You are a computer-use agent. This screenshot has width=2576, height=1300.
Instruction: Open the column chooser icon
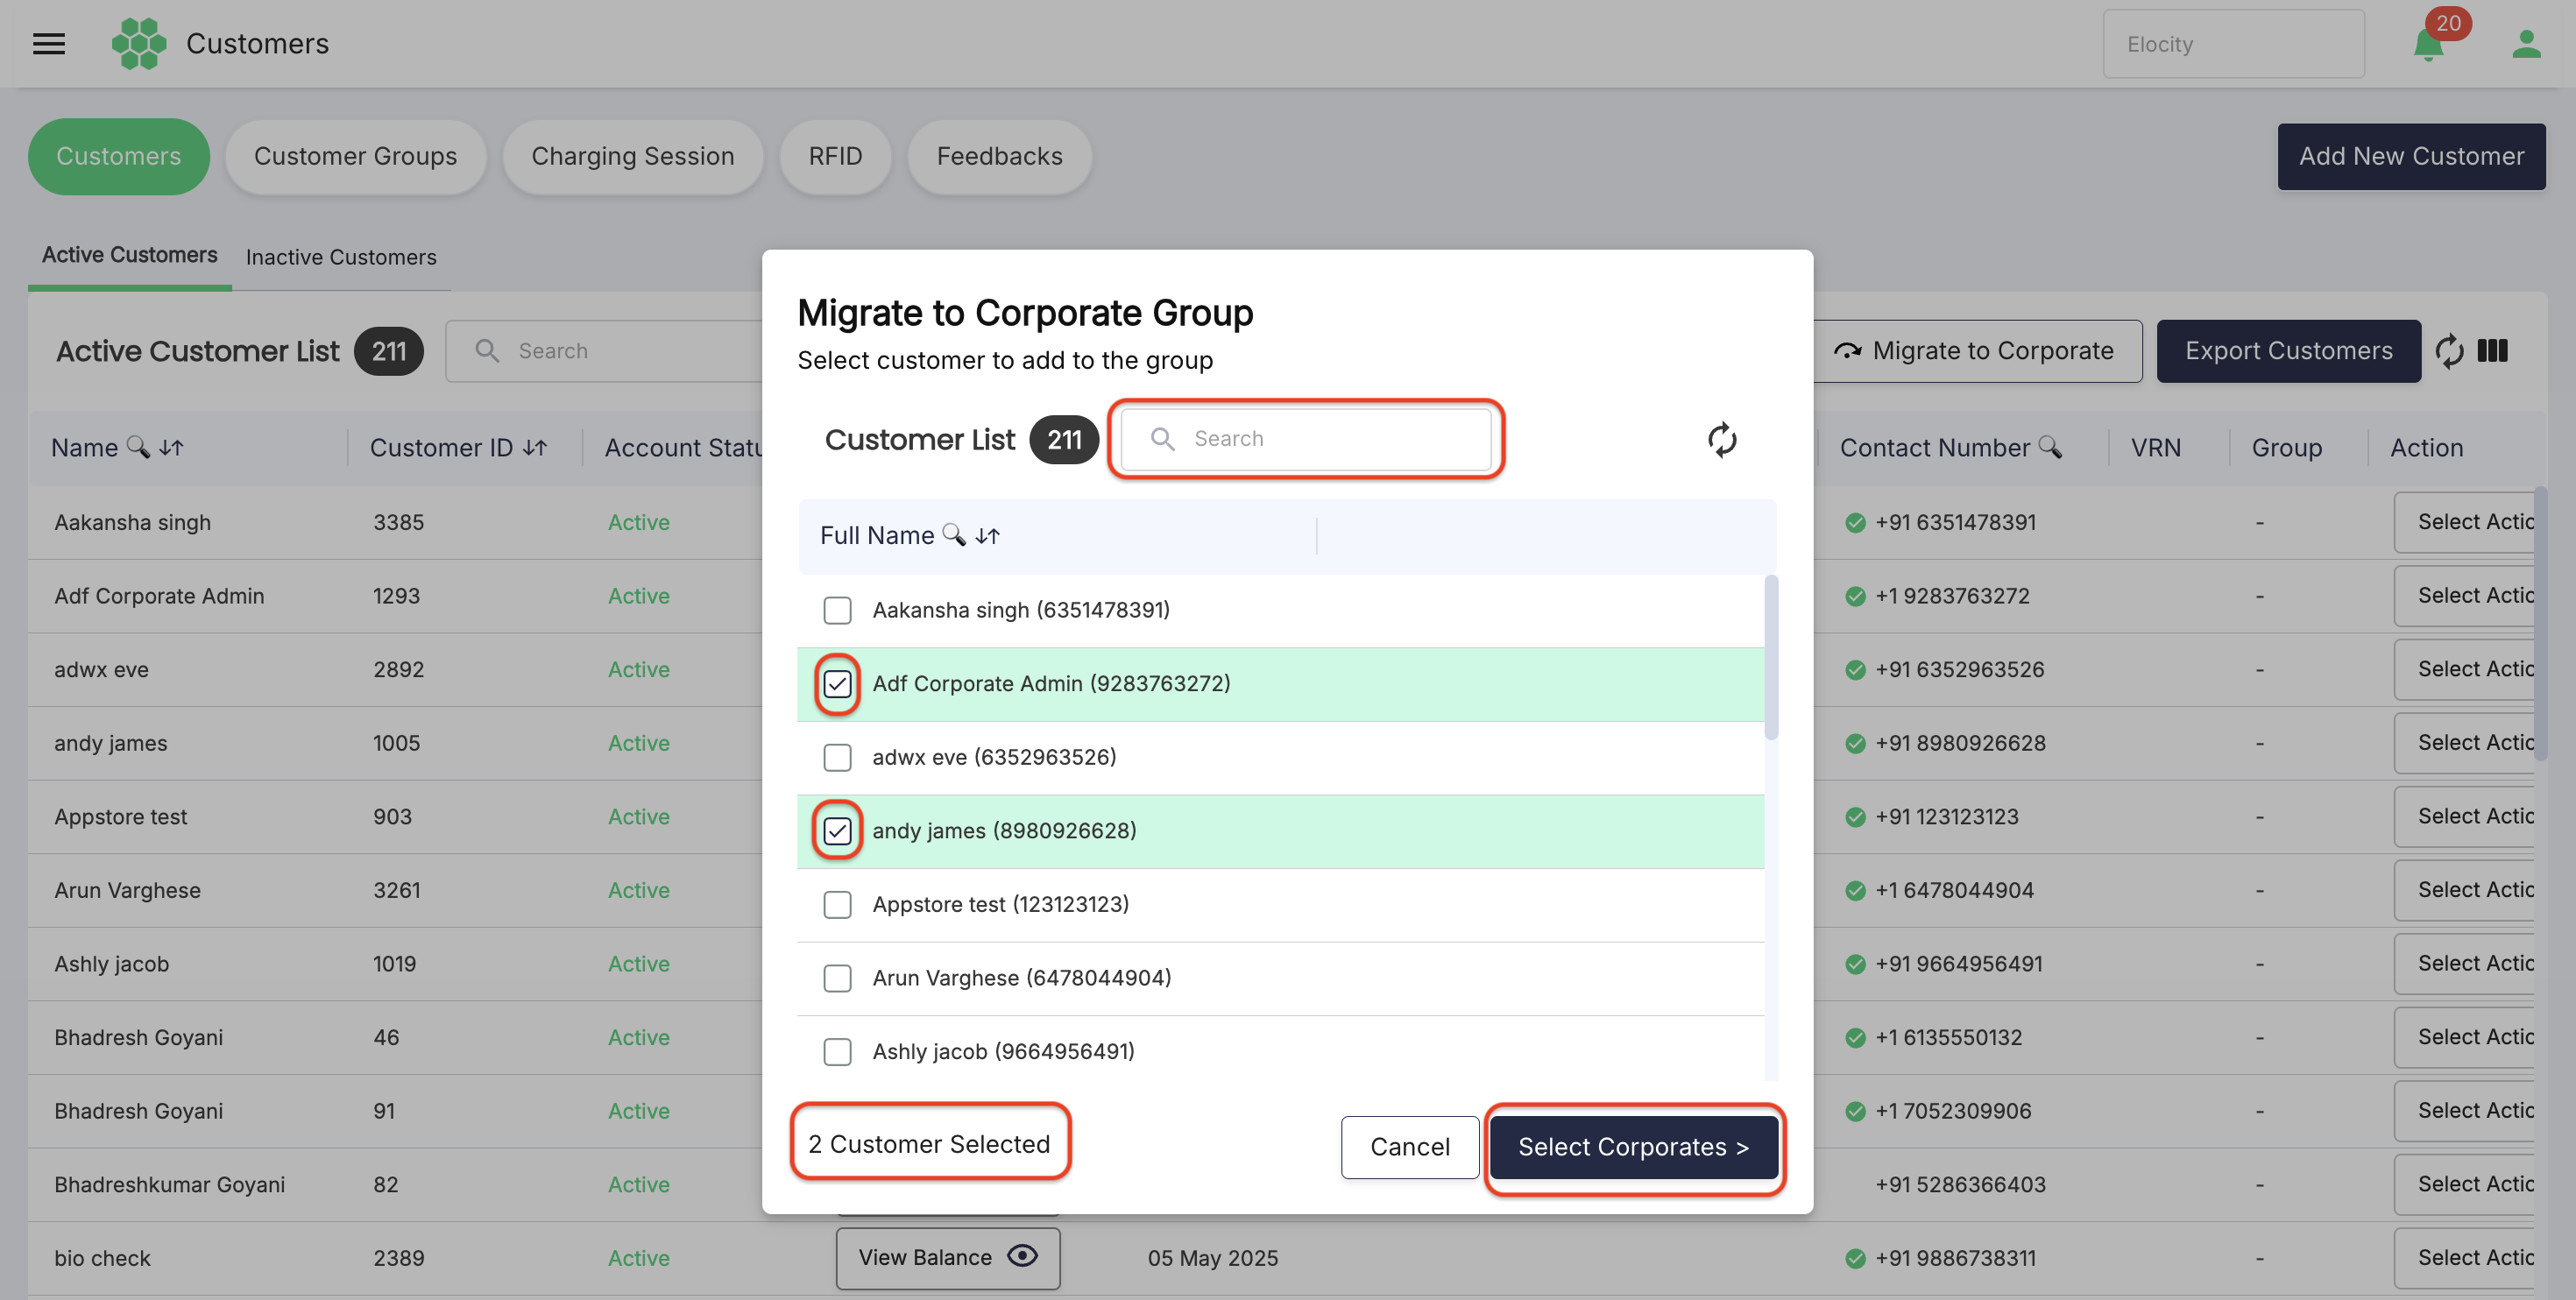click(2492, 351)
